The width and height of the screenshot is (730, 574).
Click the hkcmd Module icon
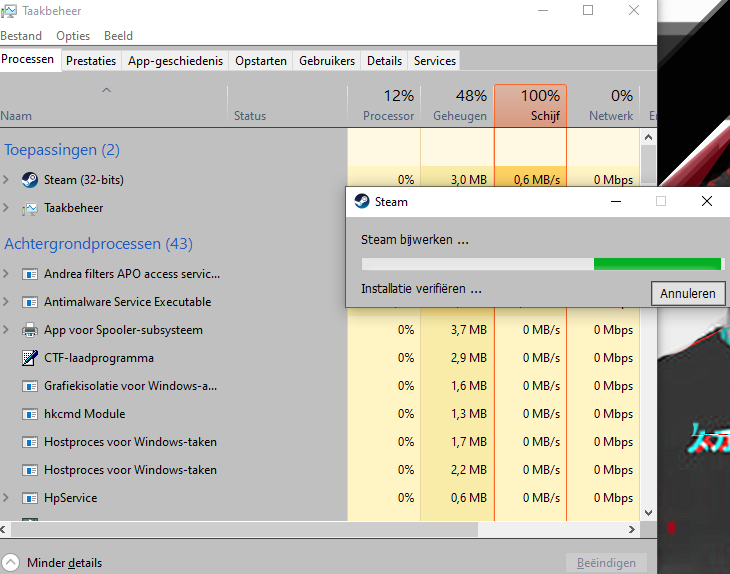click(x=30, y=414)
